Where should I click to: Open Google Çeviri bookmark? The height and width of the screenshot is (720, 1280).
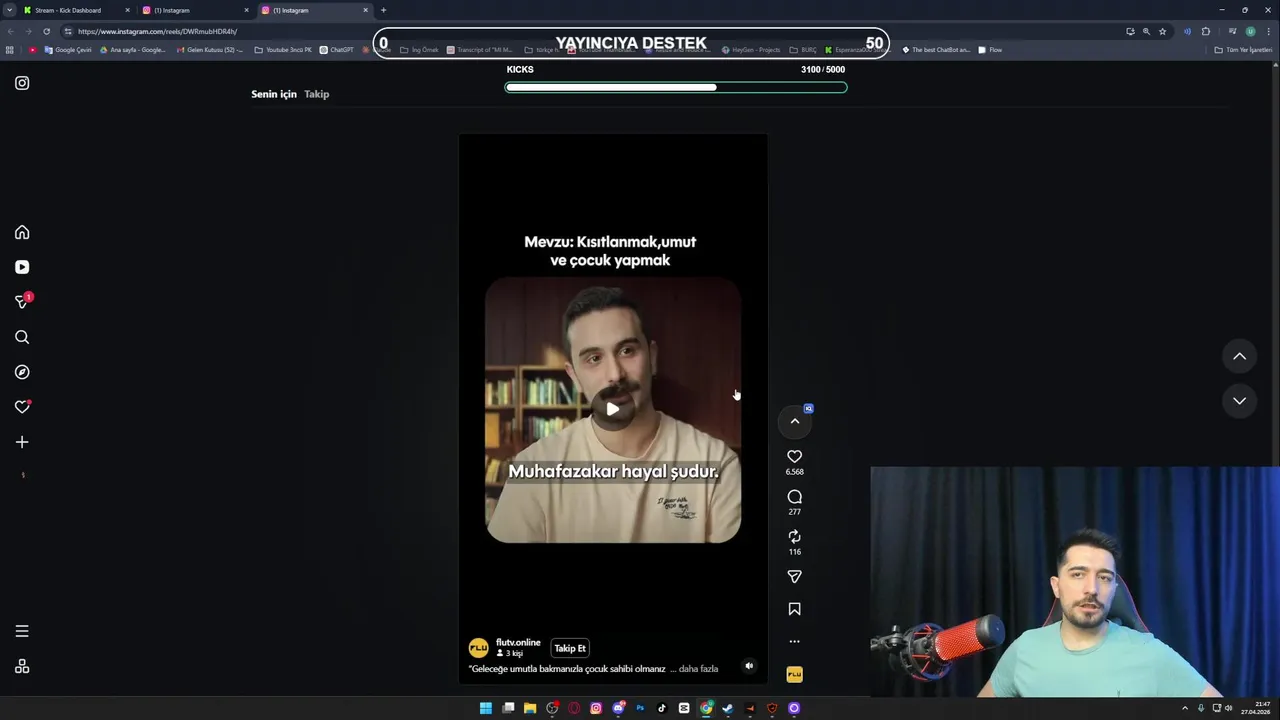click(x=67, y=50)
